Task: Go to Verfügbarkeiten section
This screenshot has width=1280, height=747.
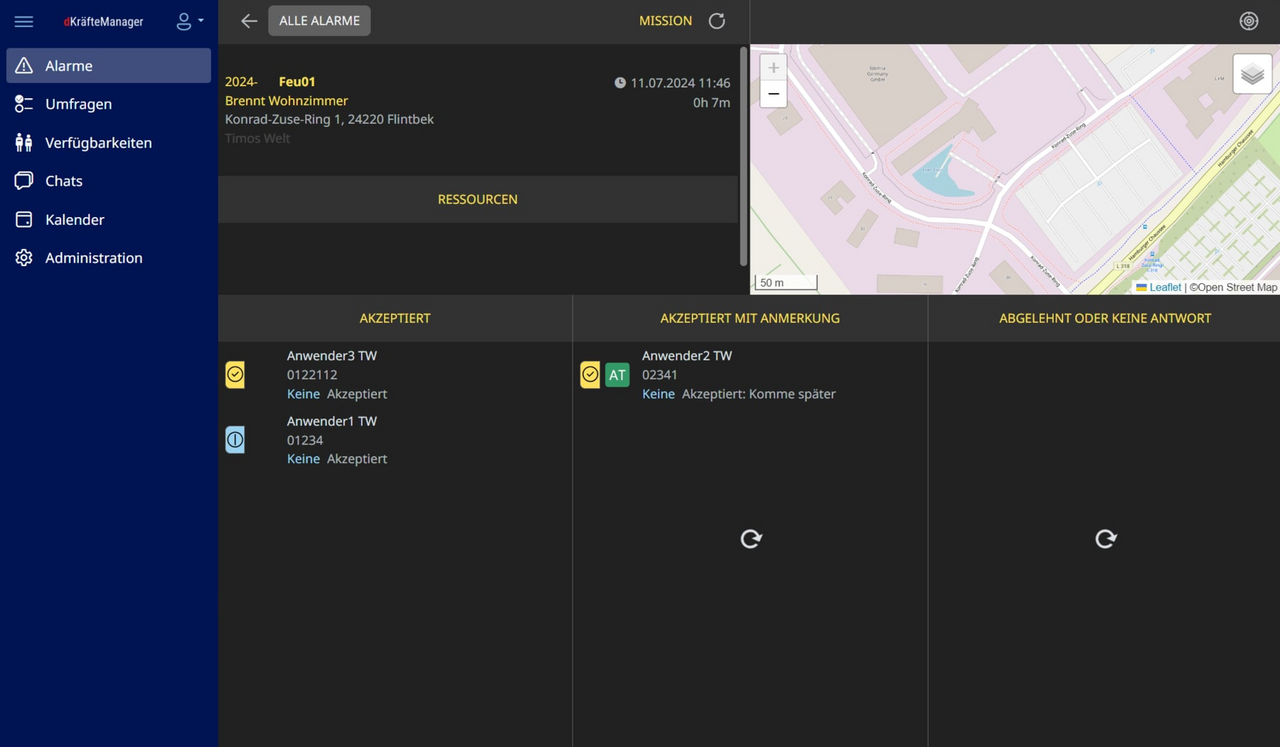Action: 98,143
